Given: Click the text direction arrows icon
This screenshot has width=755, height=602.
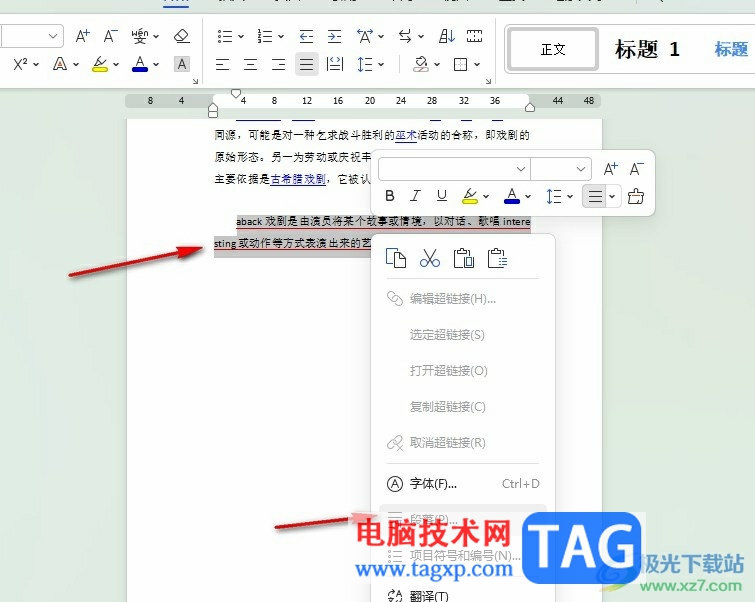Looking at the screenshot, I should [x=405, y=36].
